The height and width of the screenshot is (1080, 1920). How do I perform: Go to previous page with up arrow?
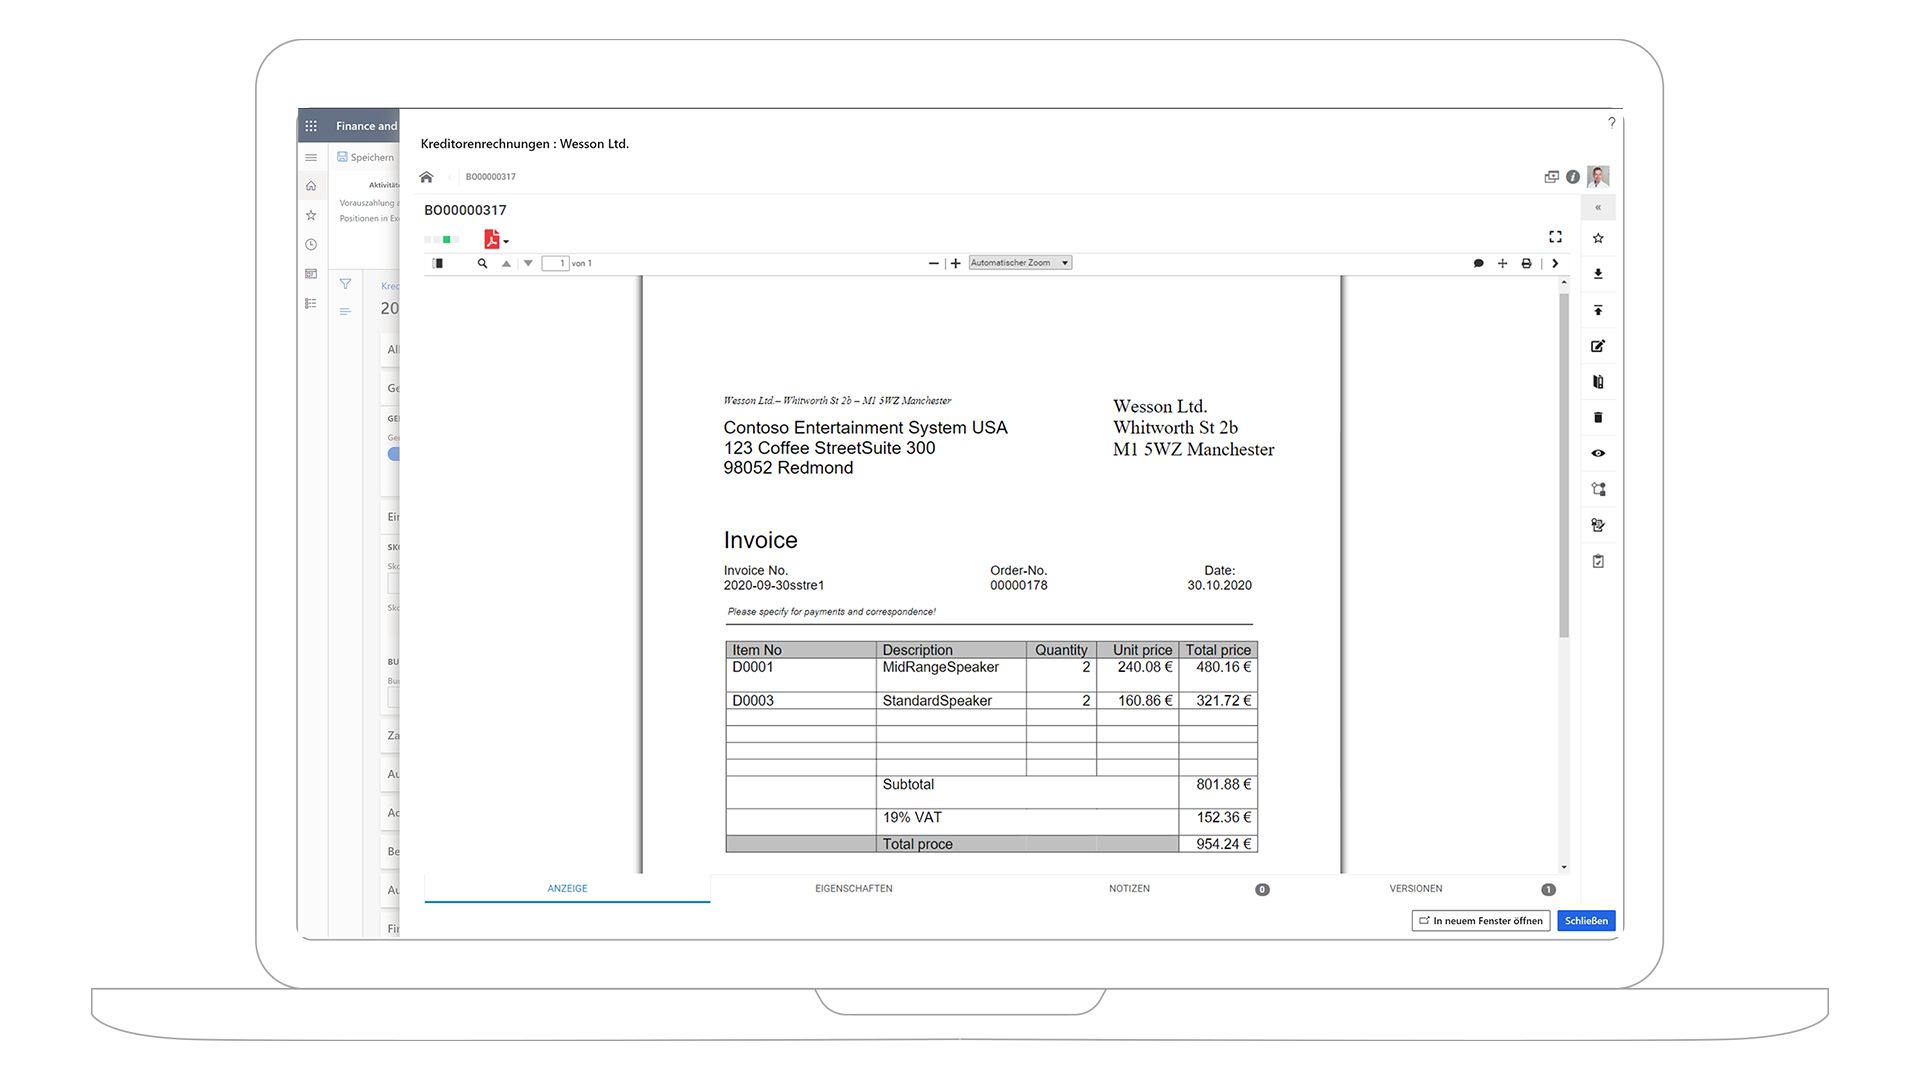506,263
